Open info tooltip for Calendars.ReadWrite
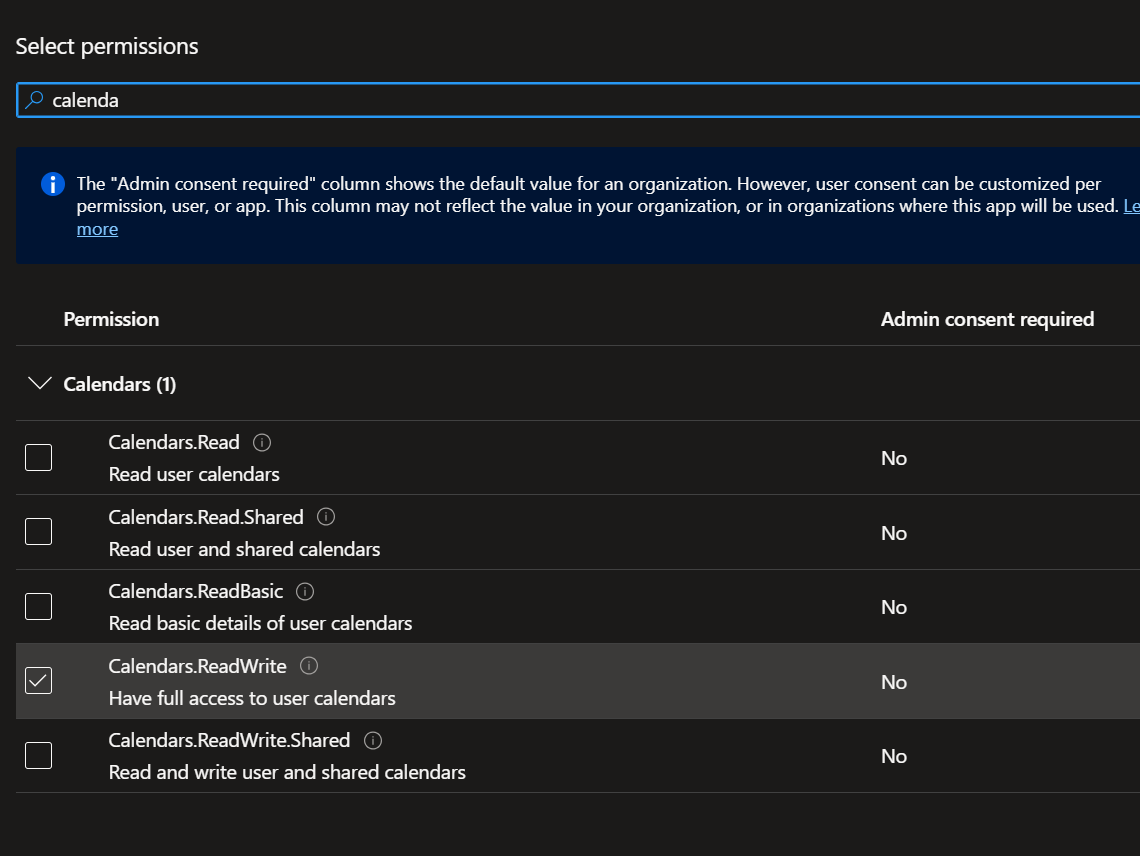 (309, 666)
